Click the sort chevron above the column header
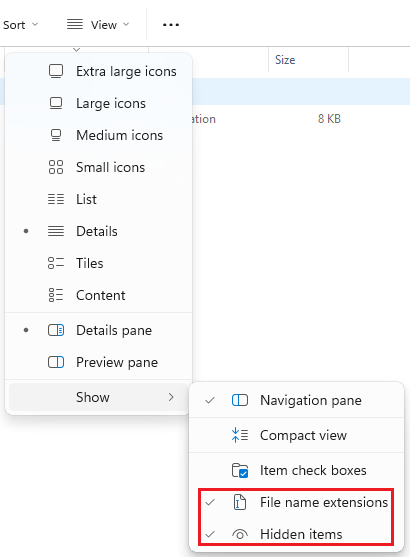 click(x=76, y=50)
